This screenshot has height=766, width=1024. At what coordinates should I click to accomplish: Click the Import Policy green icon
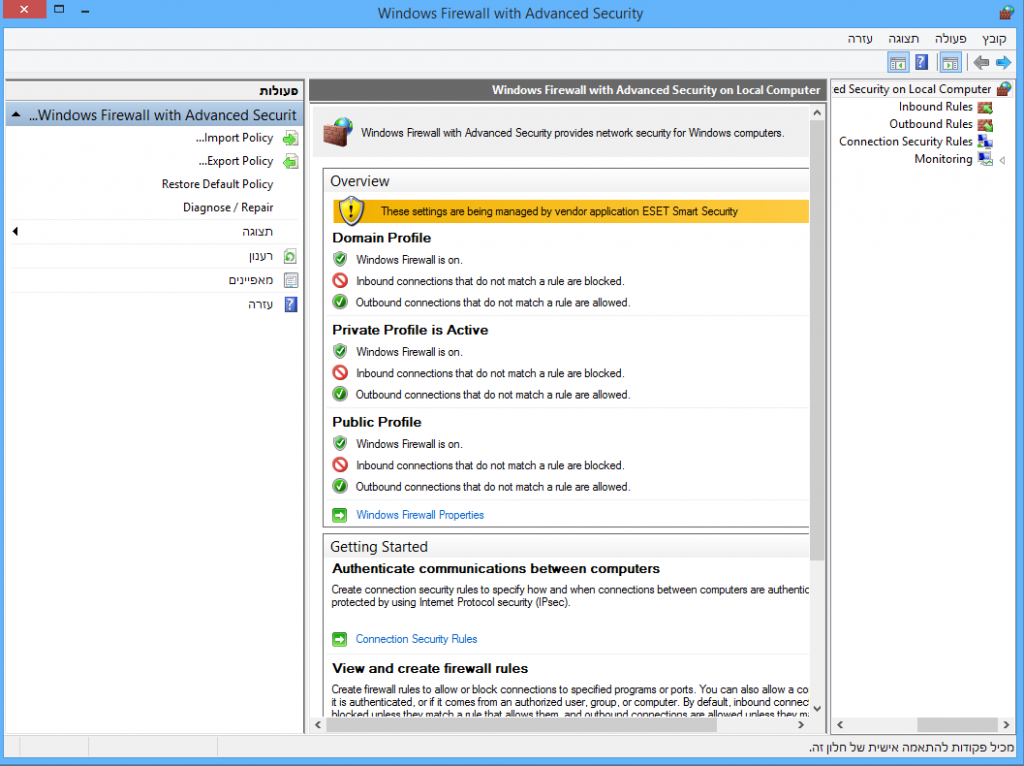pos(291,138)
